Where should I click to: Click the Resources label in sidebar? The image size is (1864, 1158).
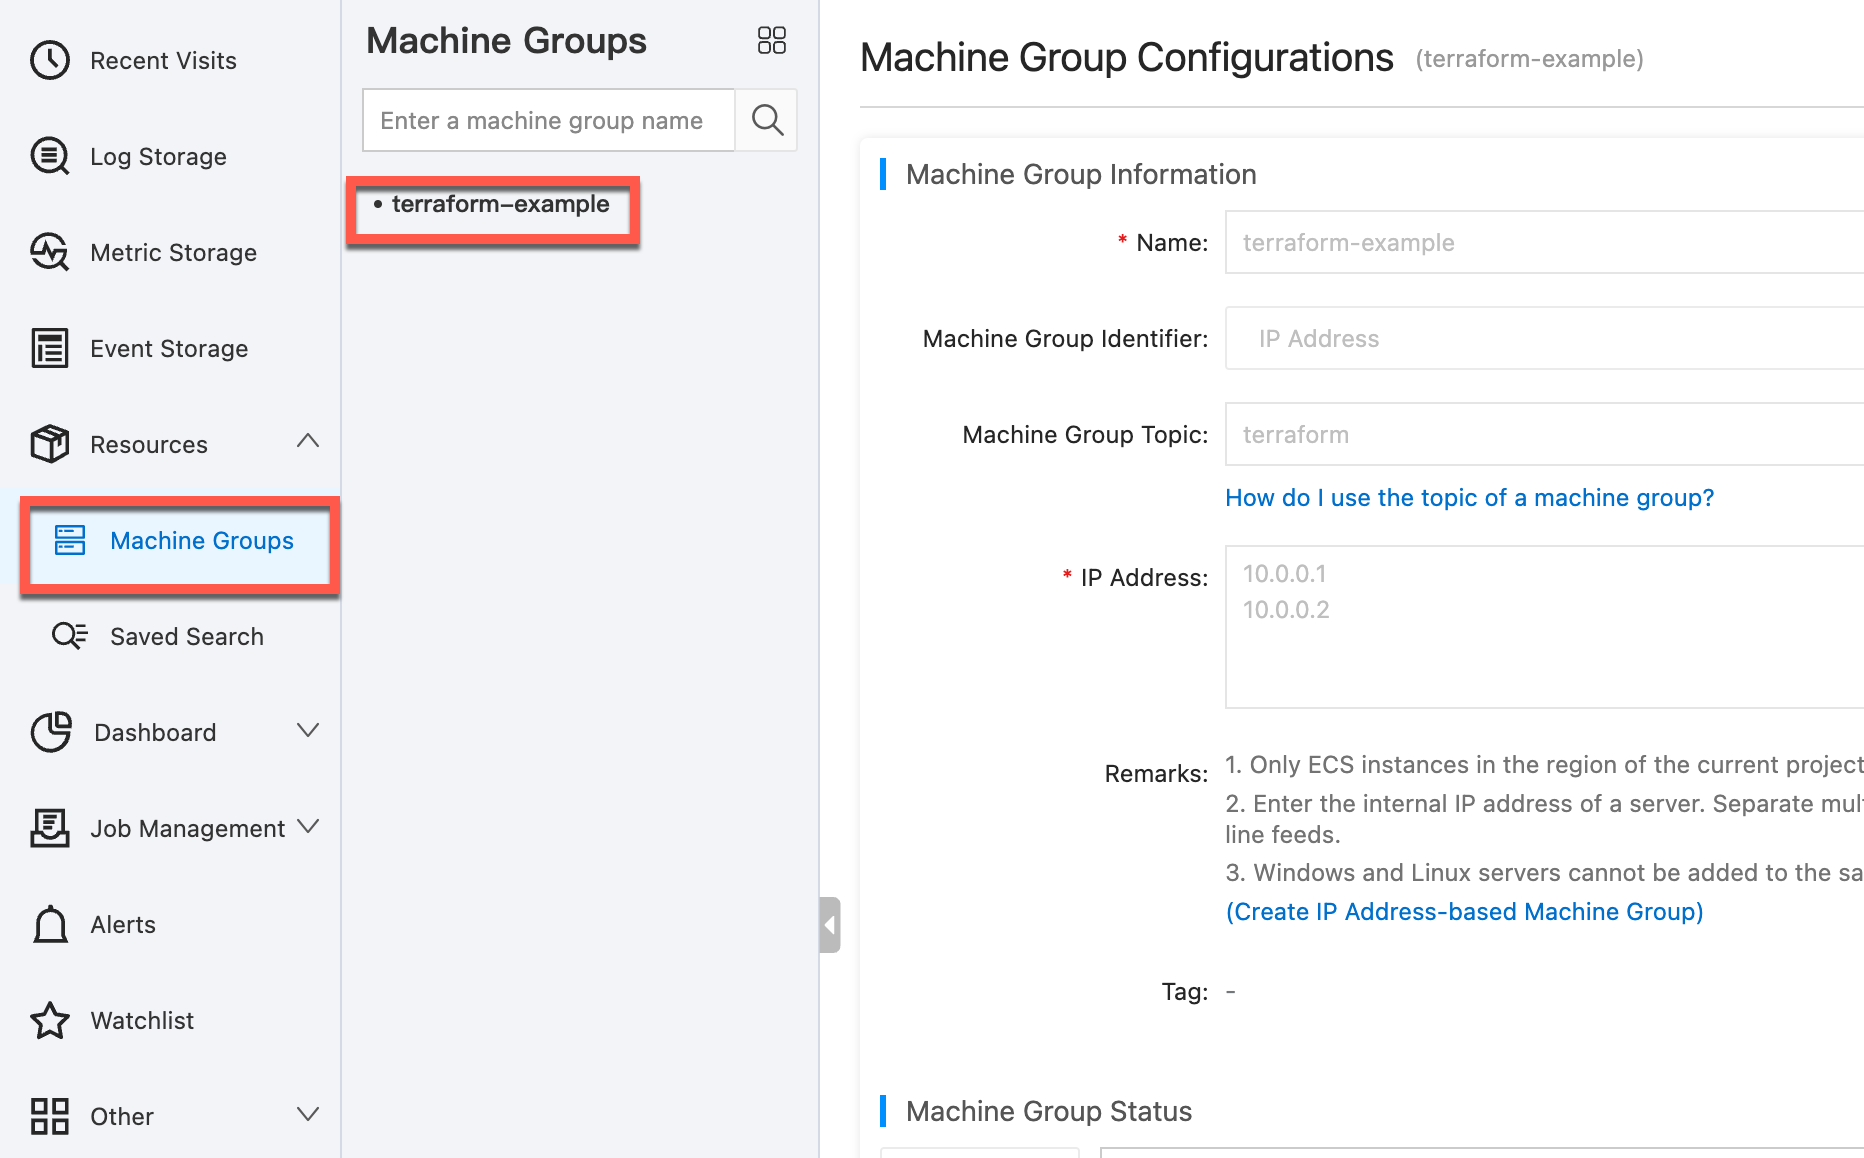point(149,445)
